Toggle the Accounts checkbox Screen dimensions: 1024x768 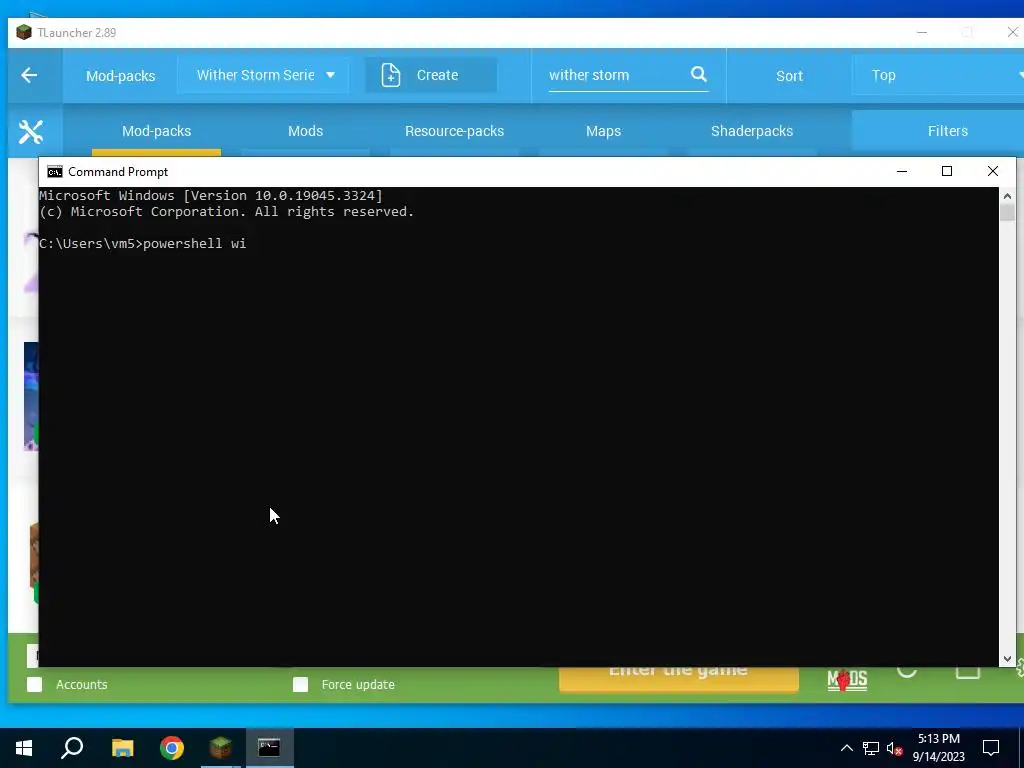pos(35,684)
